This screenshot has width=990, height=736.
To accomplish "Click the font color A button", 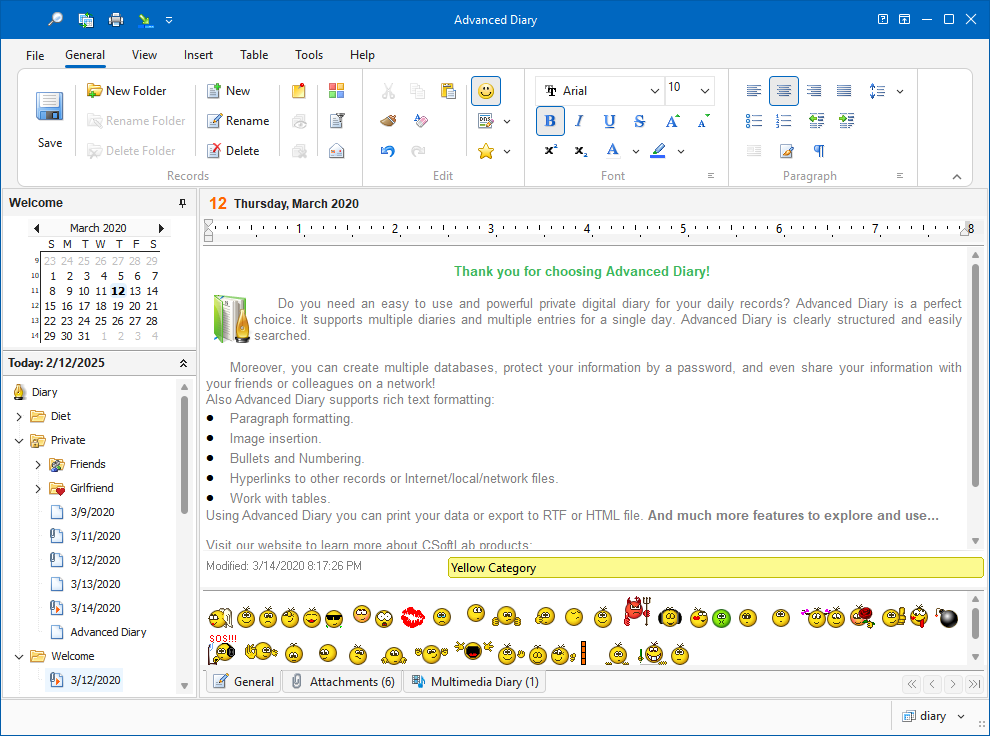I will pyautogui.click(x=612, y=151).
